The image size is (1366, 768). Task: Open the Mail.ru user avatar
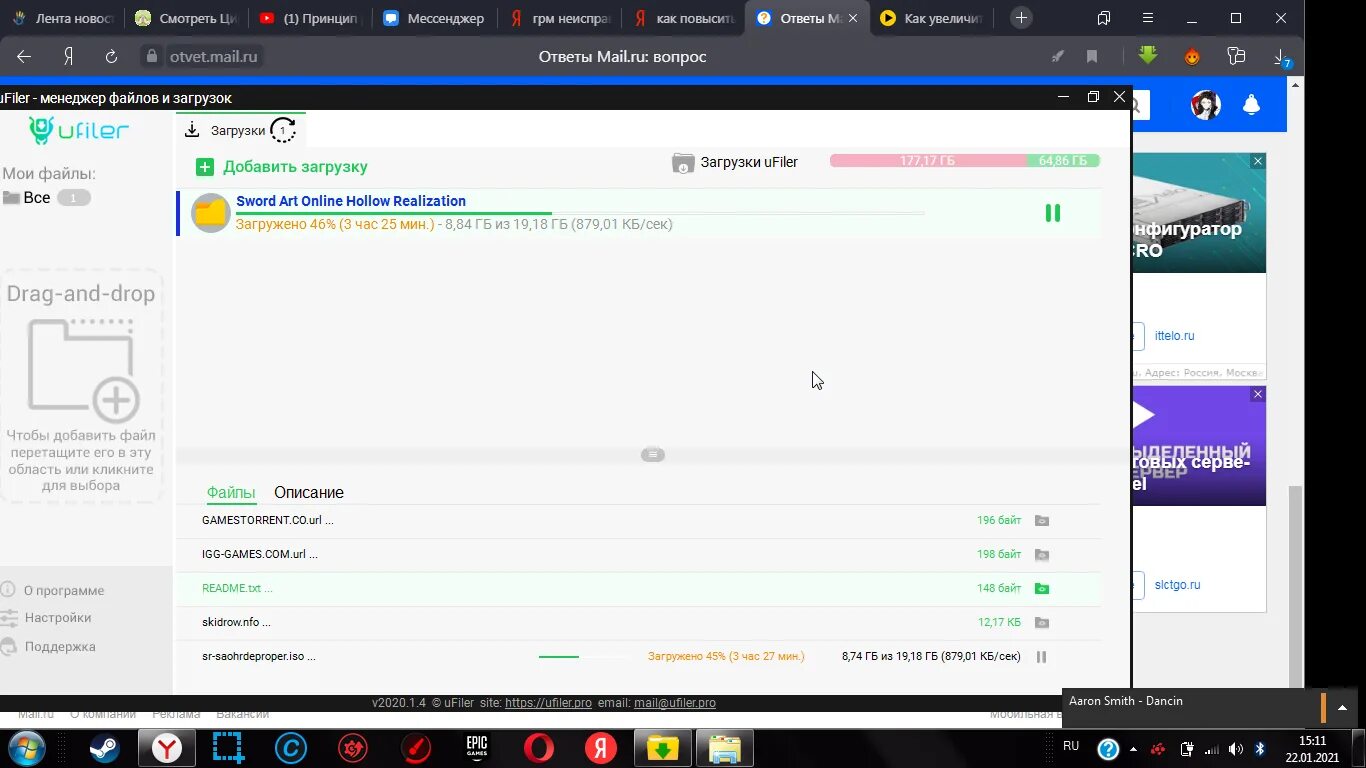pyautogui.click(x=1206, y=105)
